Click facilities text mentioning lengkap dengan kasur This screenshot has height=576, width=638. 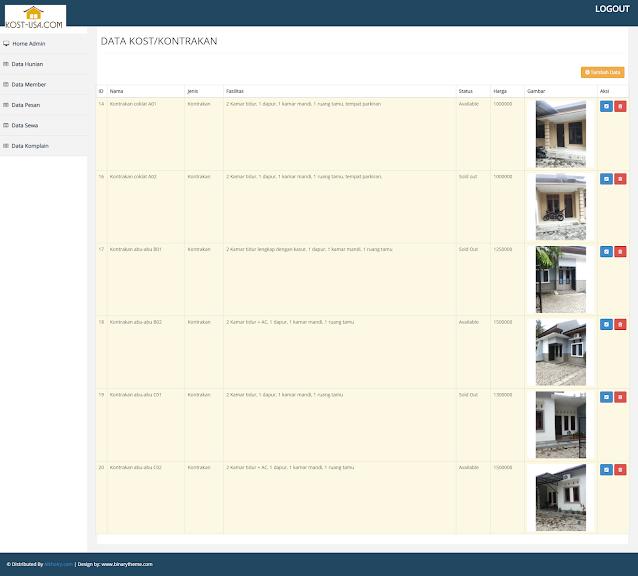click(309, 249)
